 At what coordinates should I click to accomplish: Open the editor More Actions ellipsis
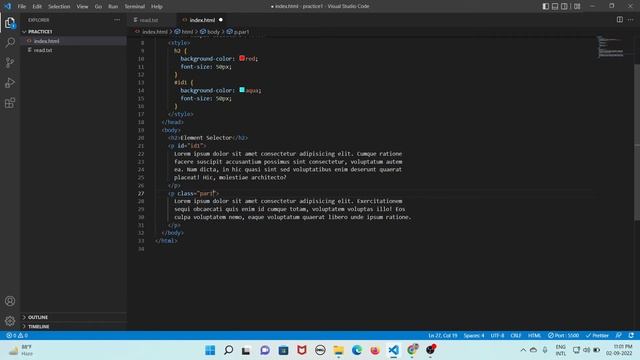point(631,20)
